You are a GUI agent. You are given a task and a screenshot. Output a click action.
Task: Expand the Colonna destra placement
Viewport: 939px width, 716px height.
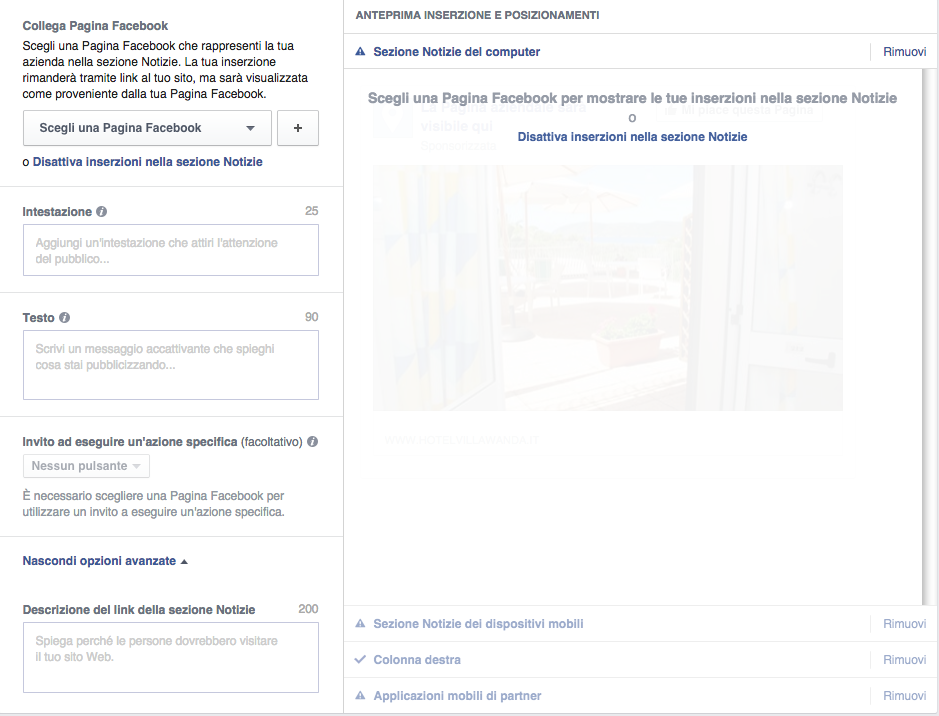coord(417,660)
